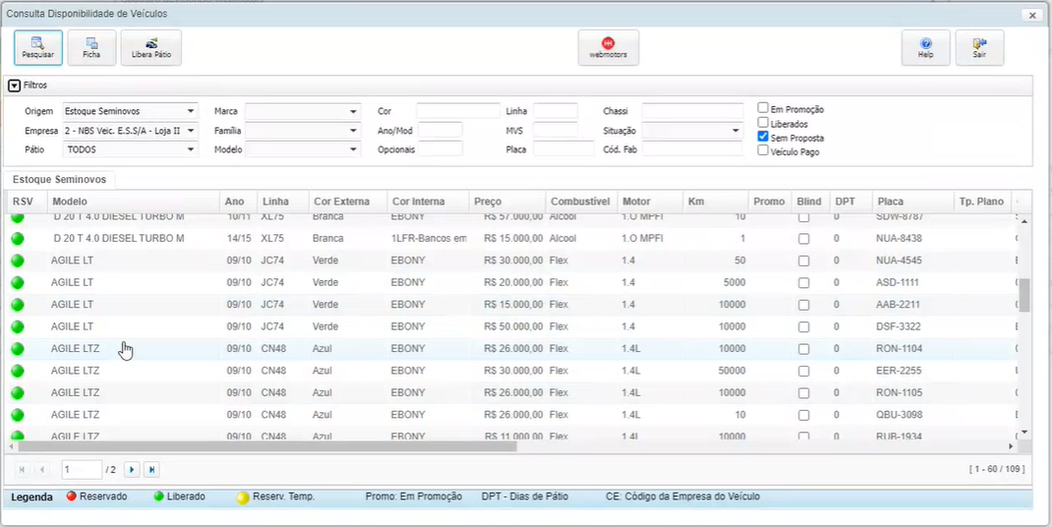
Task: Click the Libera Pátio button
Action: (x=151, y=48)
